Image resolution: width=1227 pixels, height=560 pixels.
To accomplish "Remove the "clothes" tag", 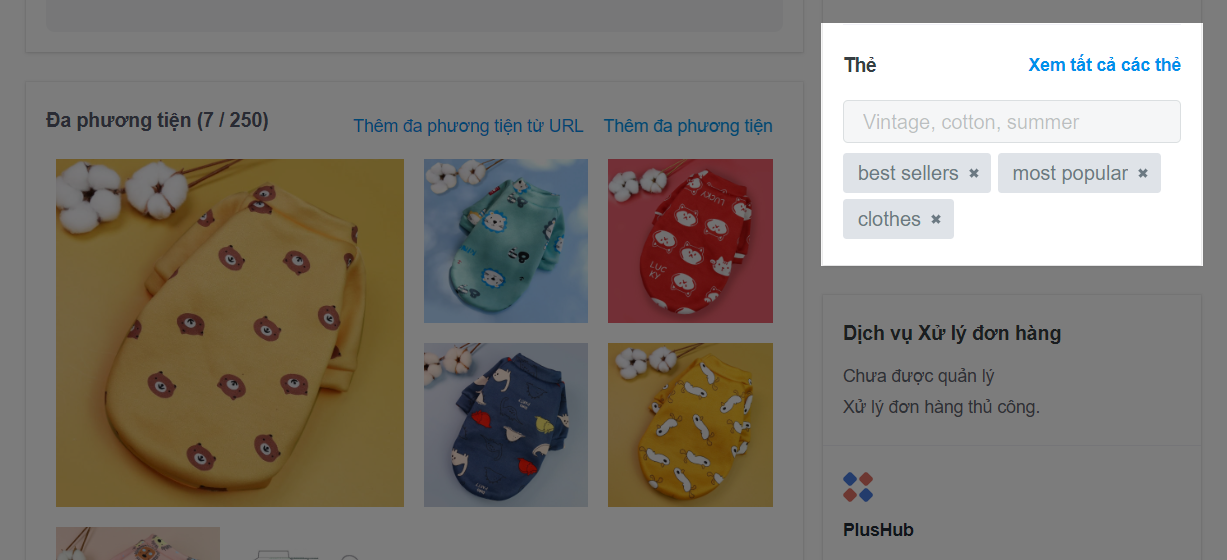I will coord(936,219).
